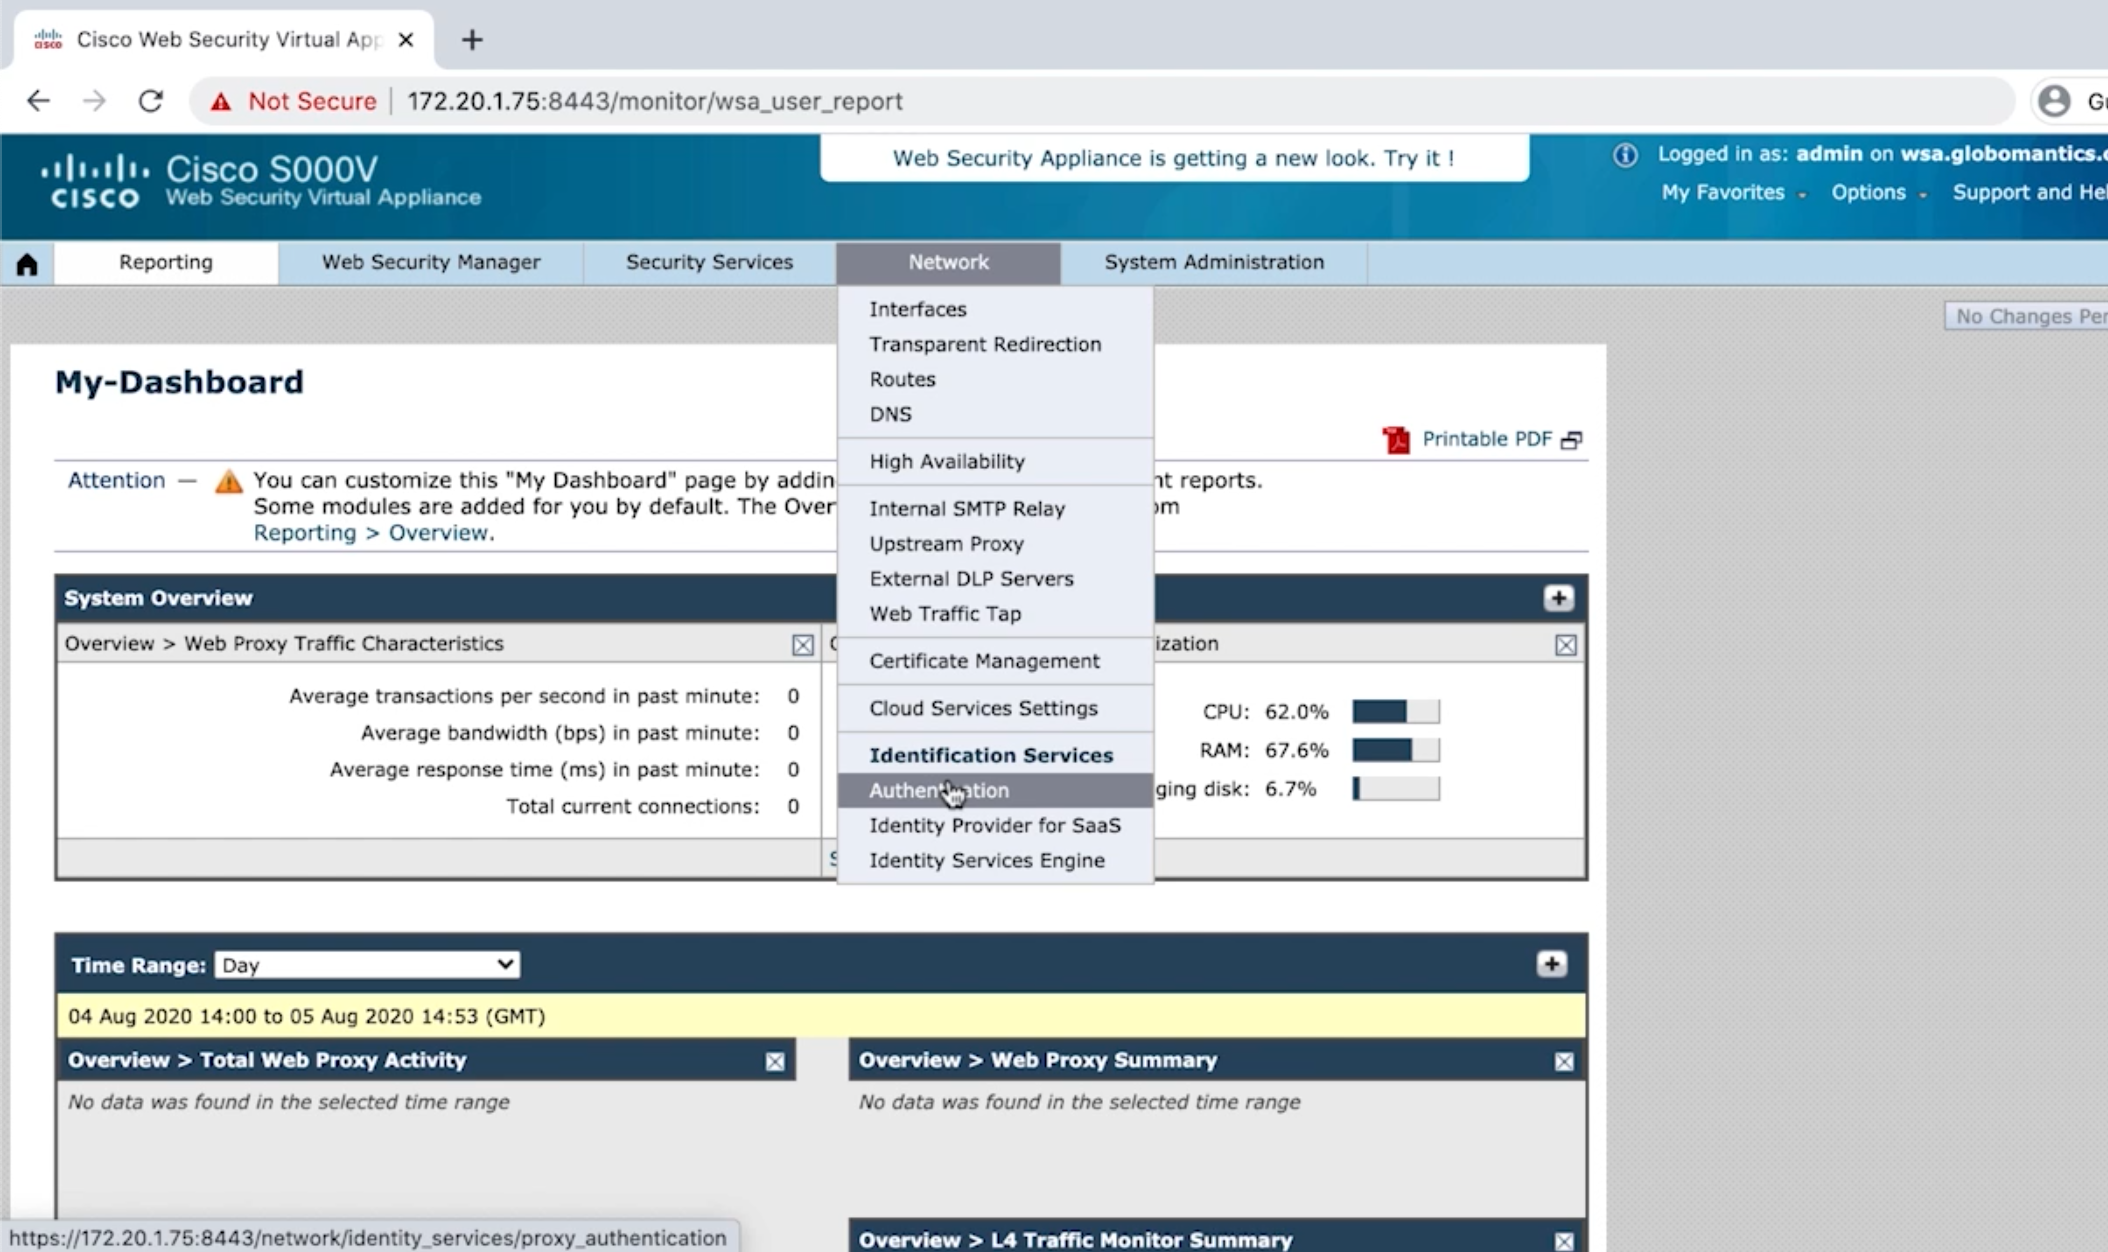Click the Printable PDF link
Screen dimensions: 2108x1252
pos(1487,439)
